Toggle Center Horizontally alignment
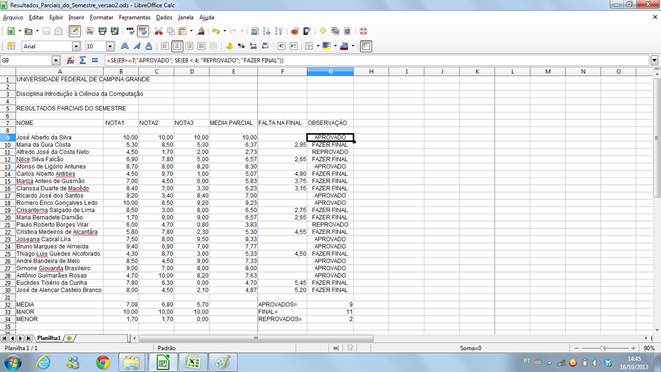The width and height of the screenshot is (661, 372). tap(177, 46)
